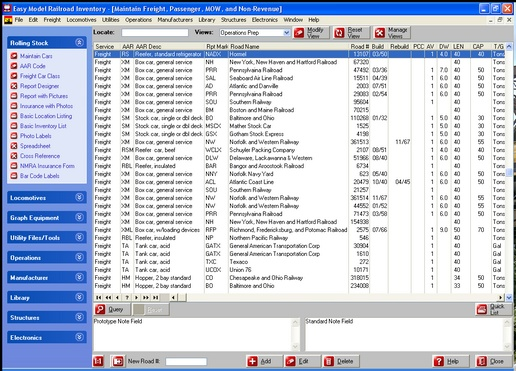
Task: Open Photo Labels
Action: (35, 136)
